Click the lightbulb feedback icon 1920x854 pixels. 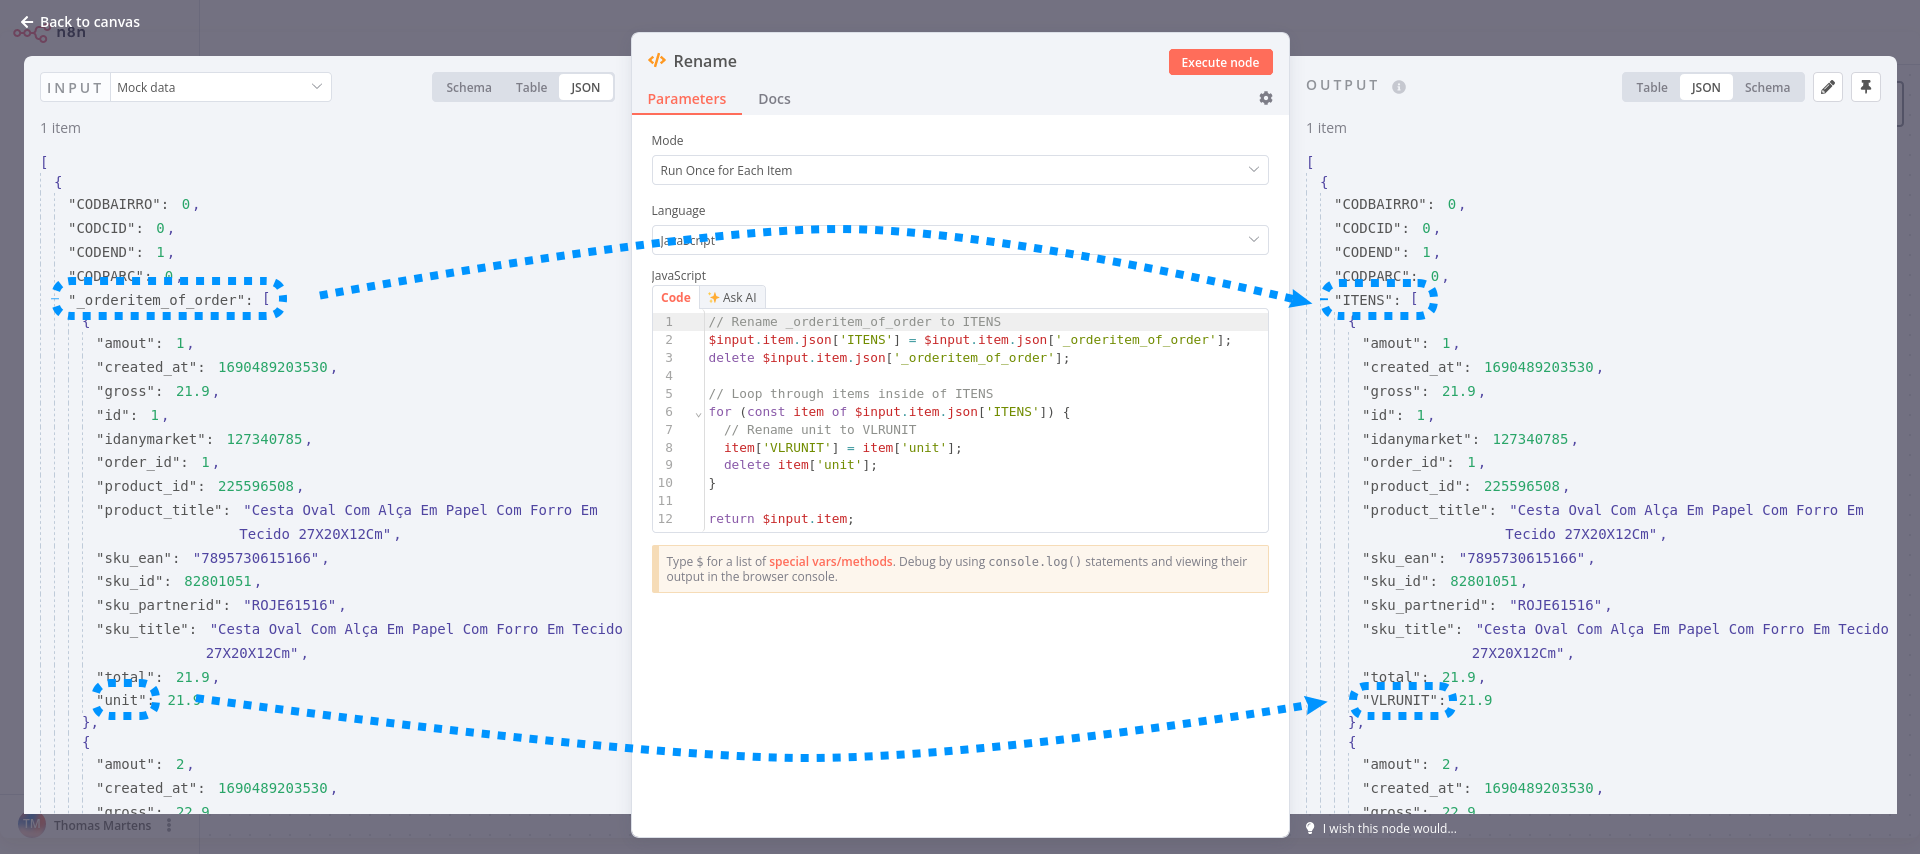click(x=1310, y=828)
